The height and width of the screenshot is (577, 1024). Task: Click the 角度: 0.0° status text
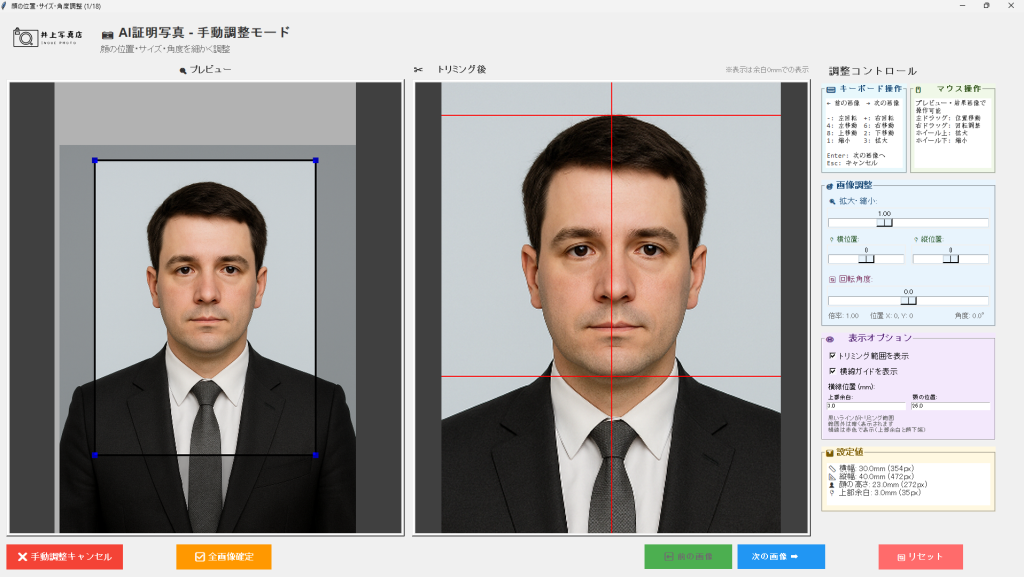point(970,316)
